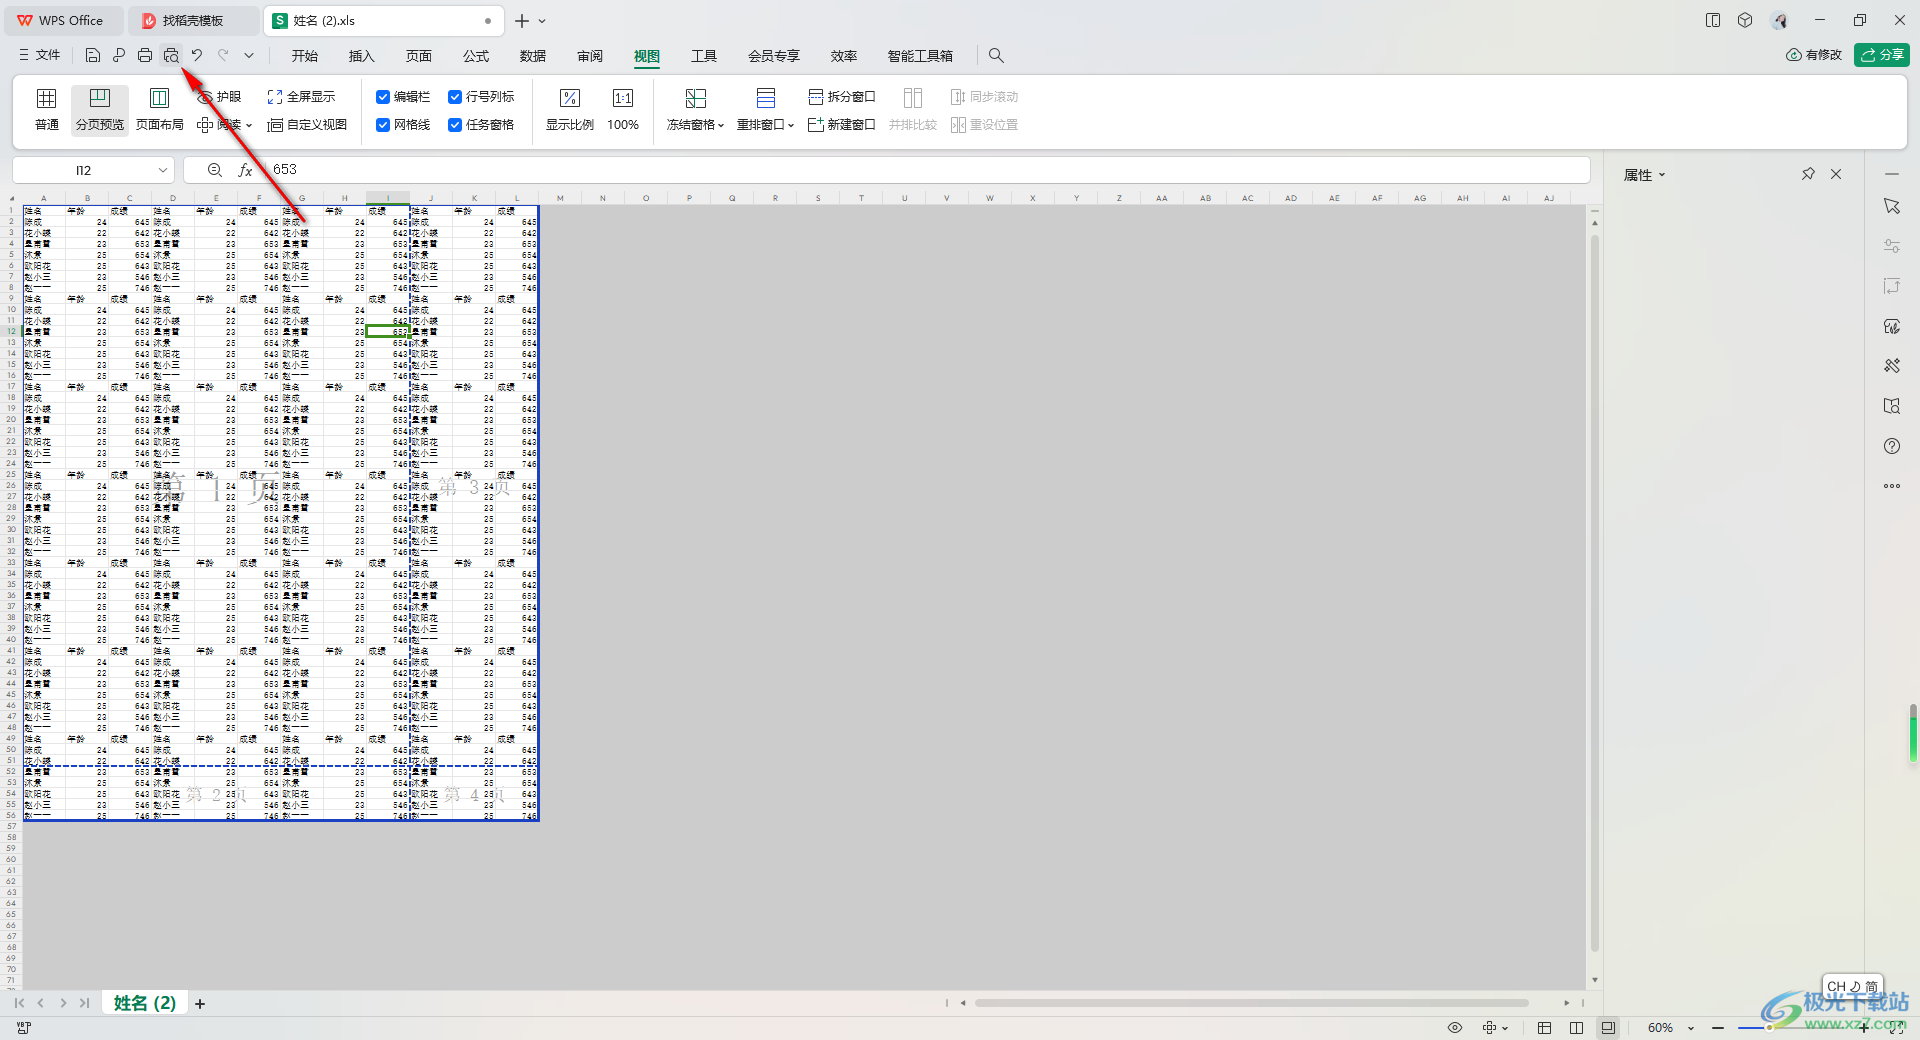The height and width of the screenshot is (1040, 1920).
Task: Click the zoom out minus button
Action: tap(1717, 1028)
